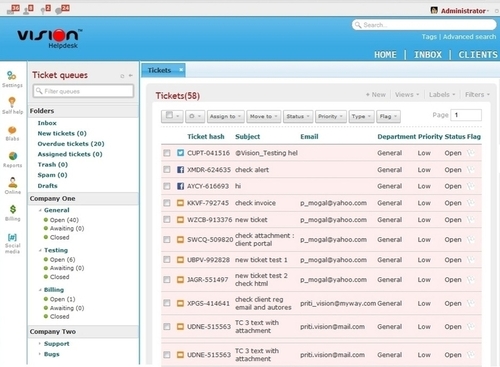Flag ticket KKVF-792745
This screenshot has width=500, height=367.
[471, 203]
